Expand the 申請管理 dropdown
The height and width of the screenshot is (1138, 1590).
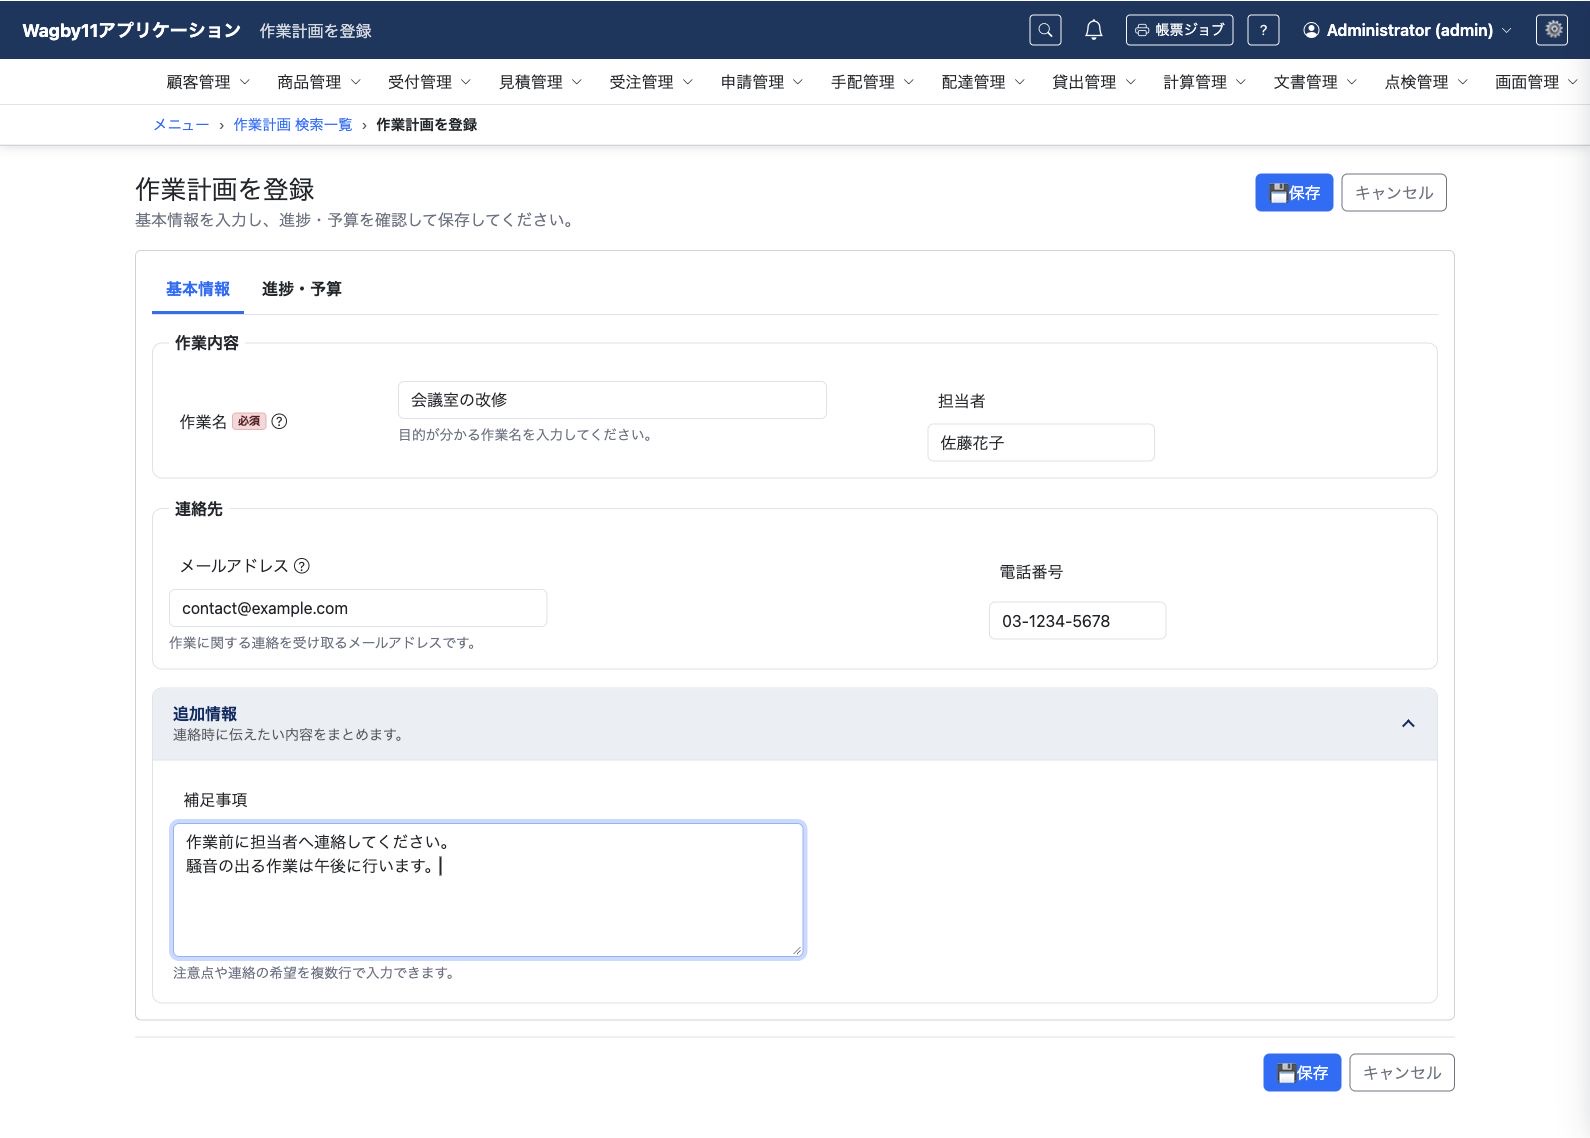[762, 82]
